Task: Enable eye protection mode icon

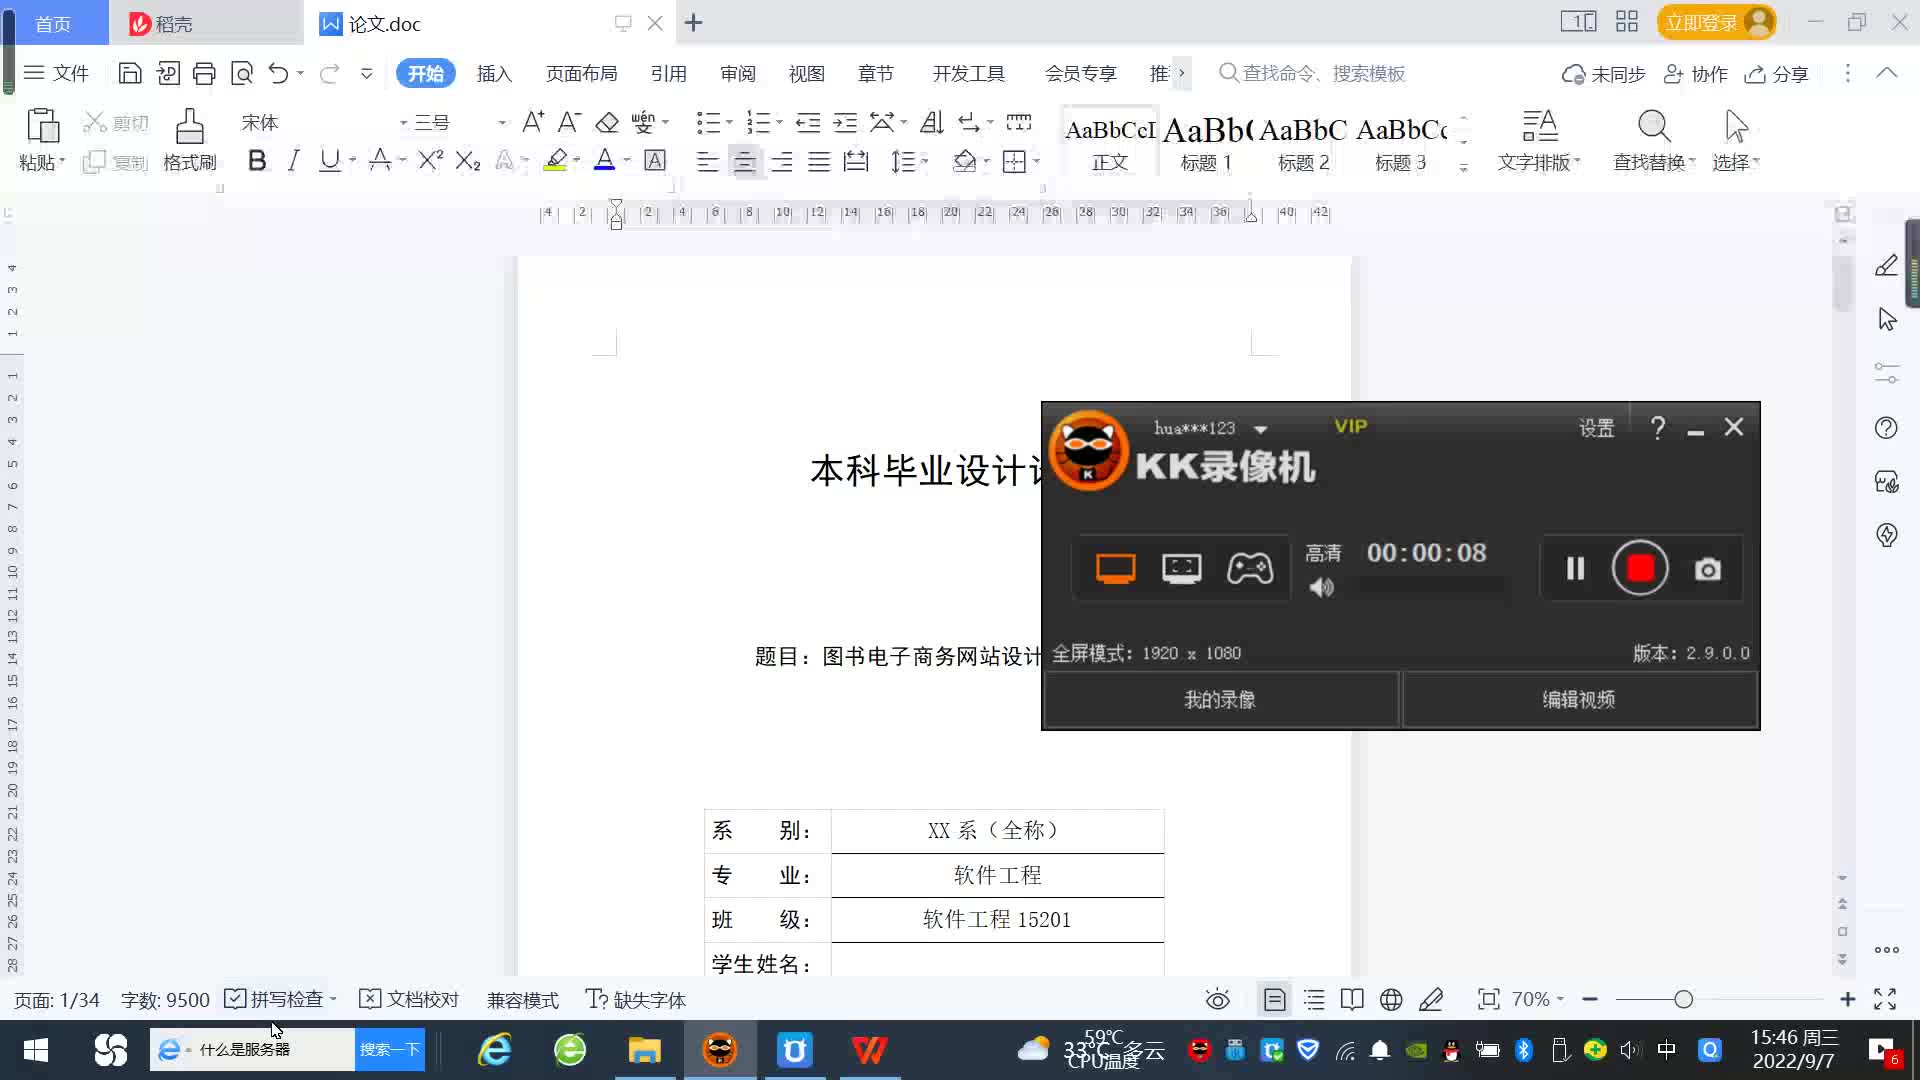Action: [1217, 999]
